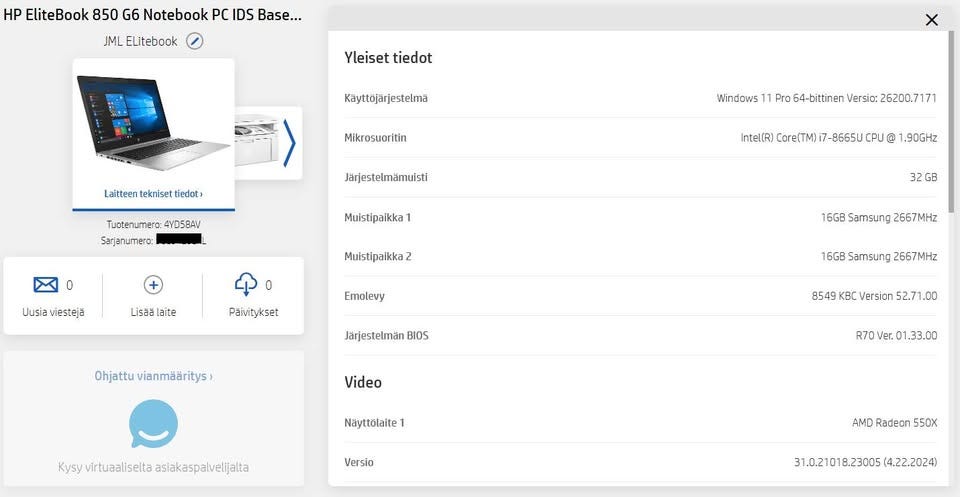Select the printer device thumbnail

tap(258, 141)
